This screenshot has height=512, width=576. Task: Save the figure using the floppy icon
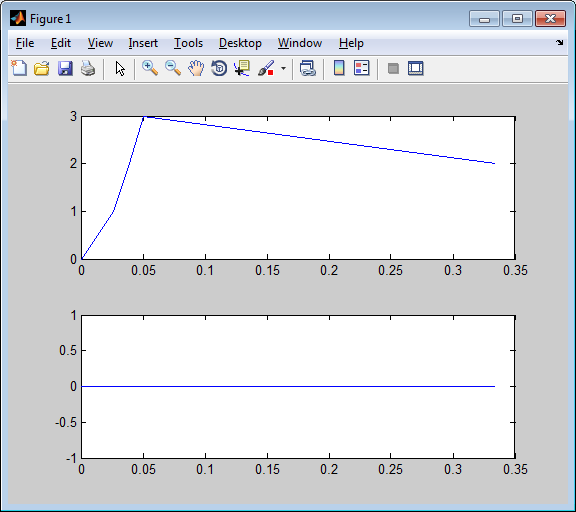[65, 68]
